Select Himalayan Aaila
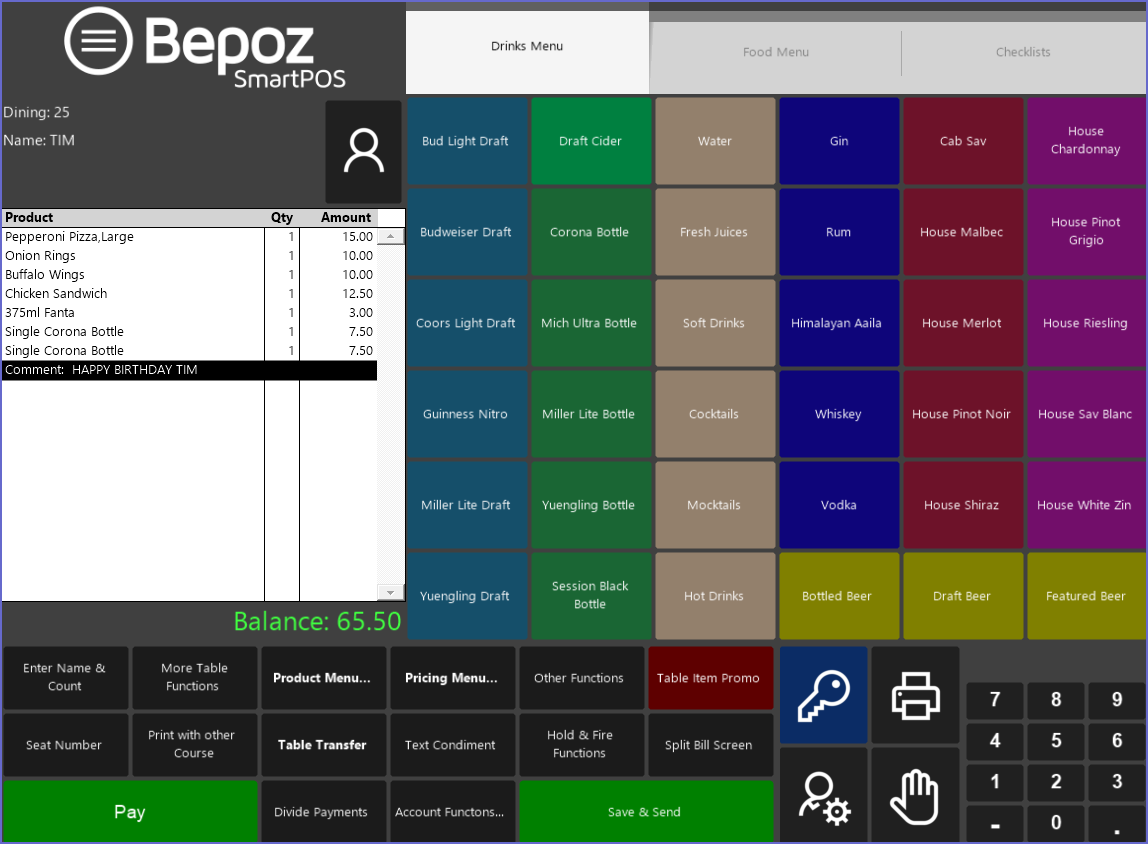 pyautogui.click(x=839, y=323)
